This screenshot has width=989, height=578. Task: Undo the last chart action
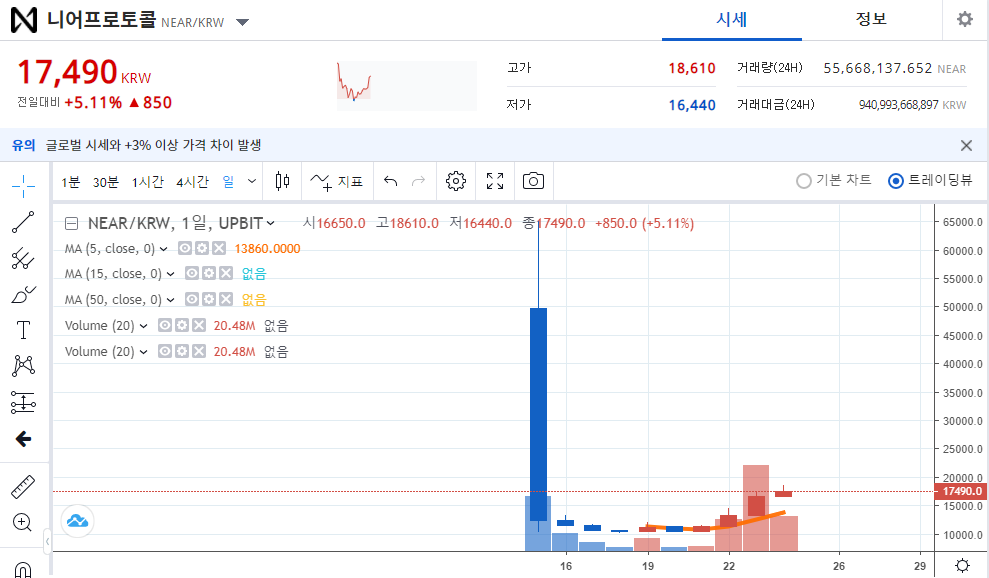click(x=390, y=182)
